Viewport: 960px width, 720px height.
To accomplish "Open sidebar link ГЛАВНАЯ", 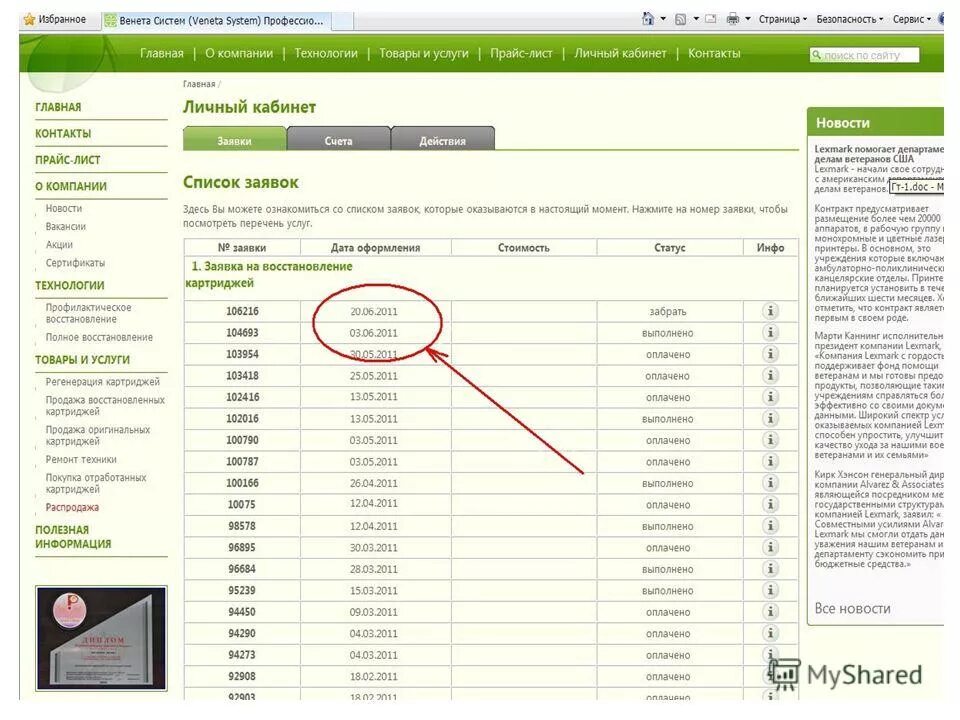I will click(58, 107).
